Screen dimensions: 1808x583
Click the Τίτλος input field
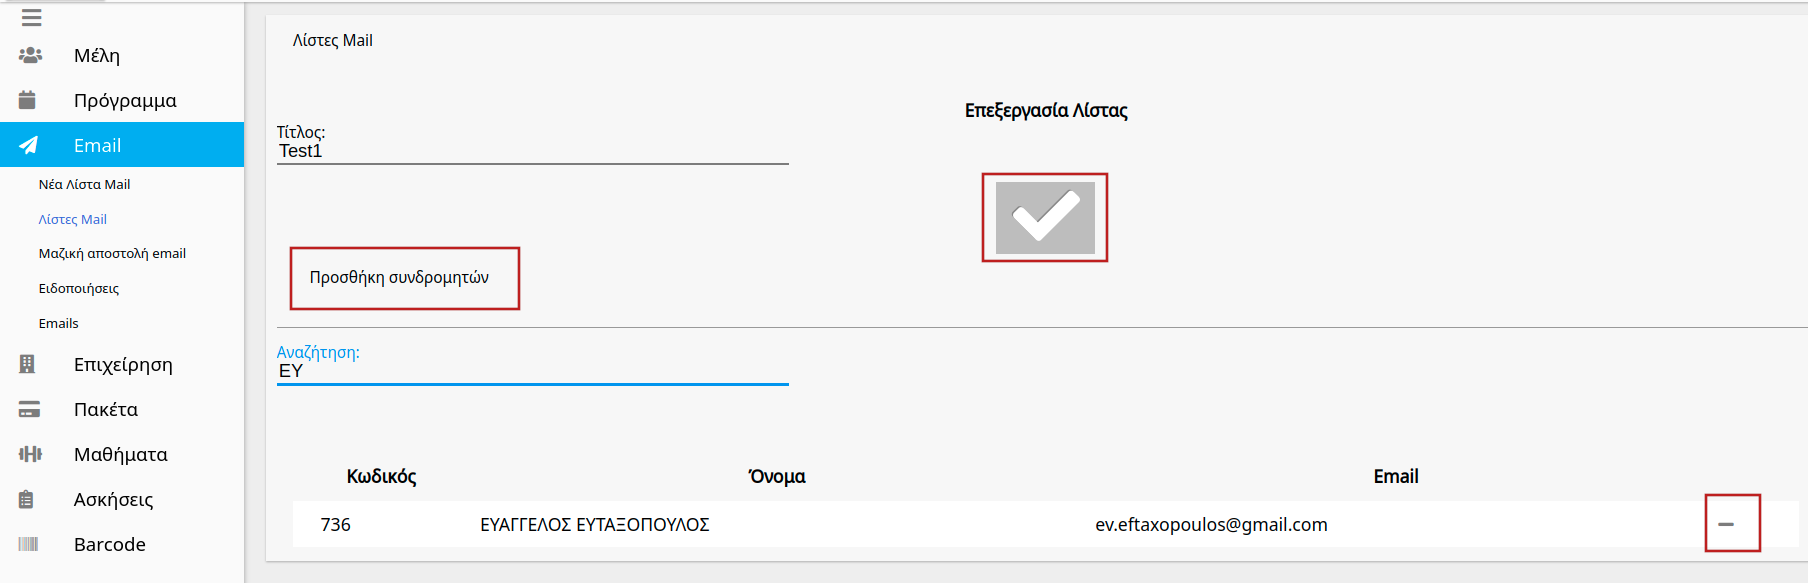tap(532, 151)
